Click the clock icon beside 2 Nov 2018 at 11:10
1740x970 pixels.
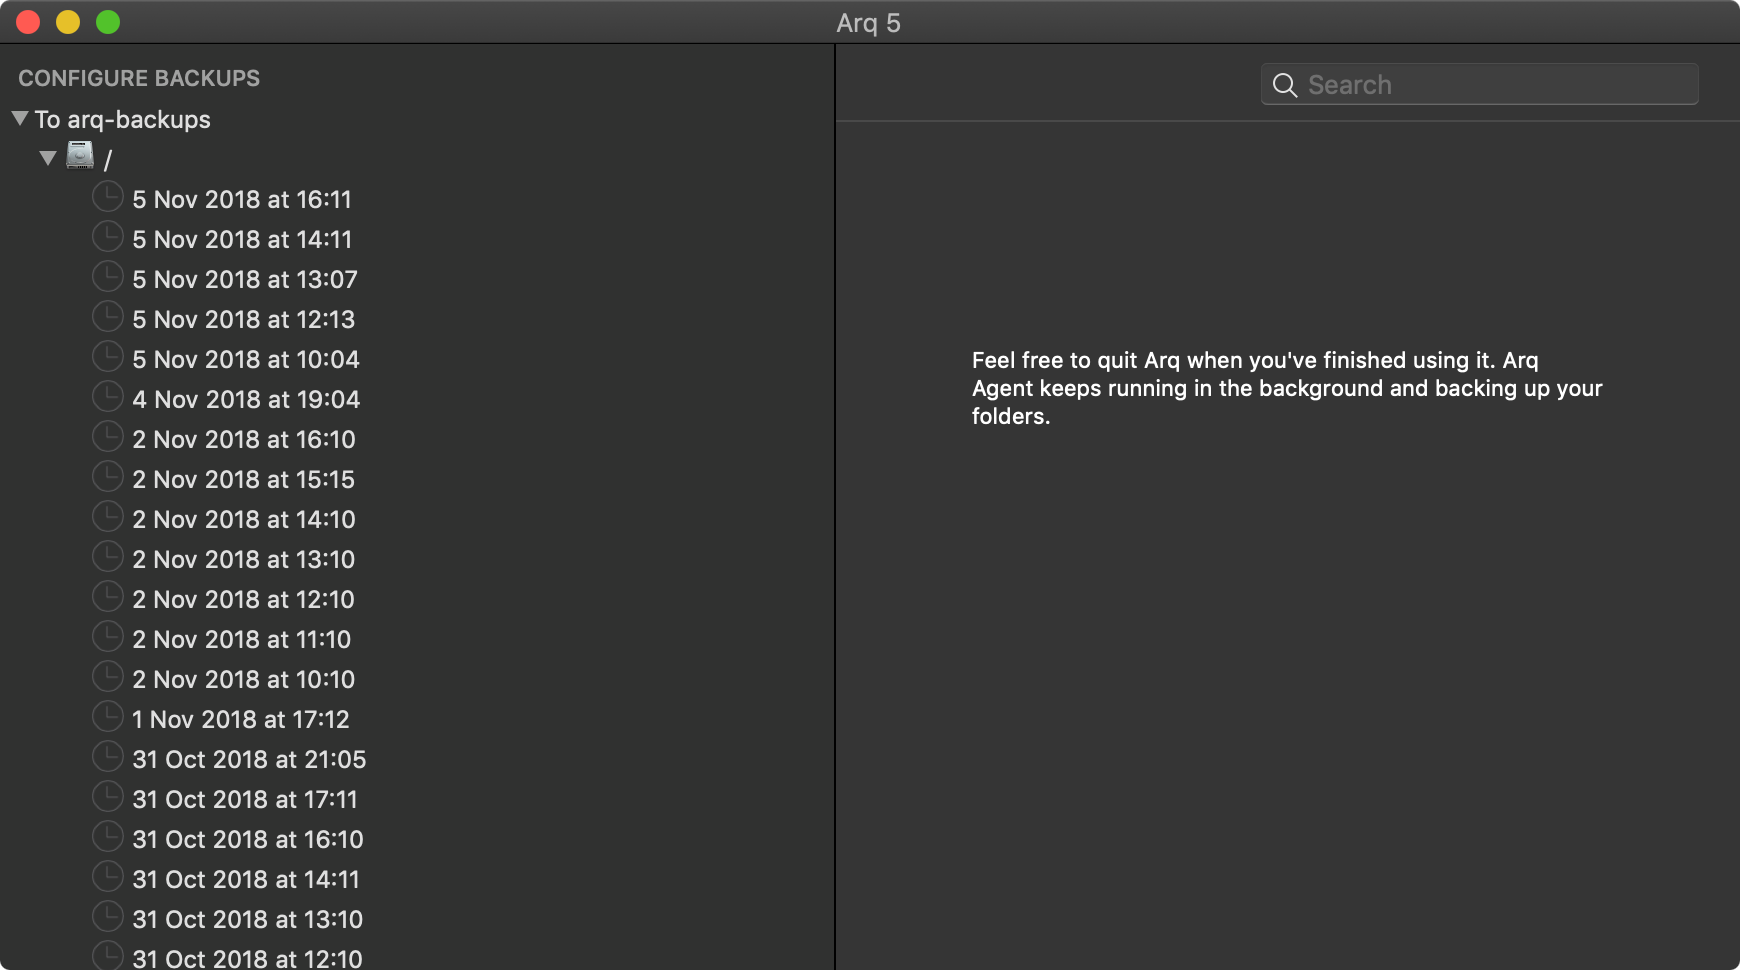click(108, 637)
